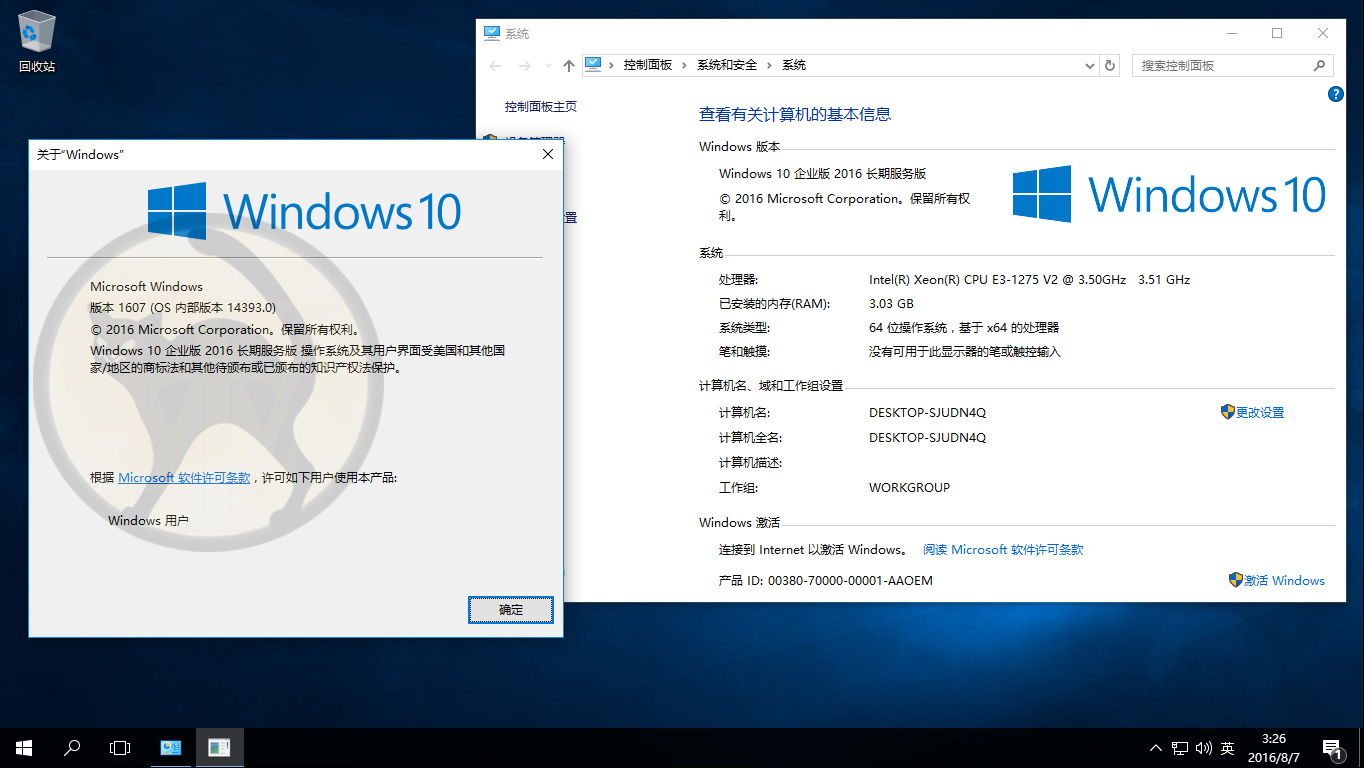Screen dimensions: 1364x768
Task: Click the processor Intel Xeon text
Action: coord(1029,279)
